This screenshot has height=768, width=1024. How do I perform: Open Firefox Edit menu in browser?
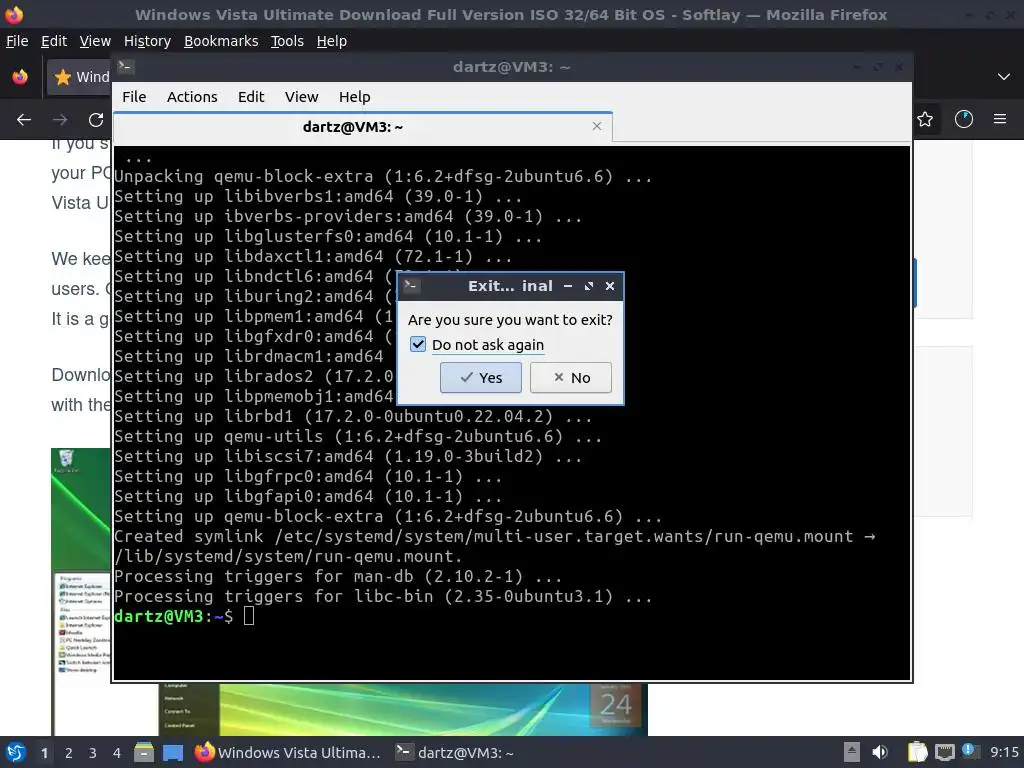point(54,41)
